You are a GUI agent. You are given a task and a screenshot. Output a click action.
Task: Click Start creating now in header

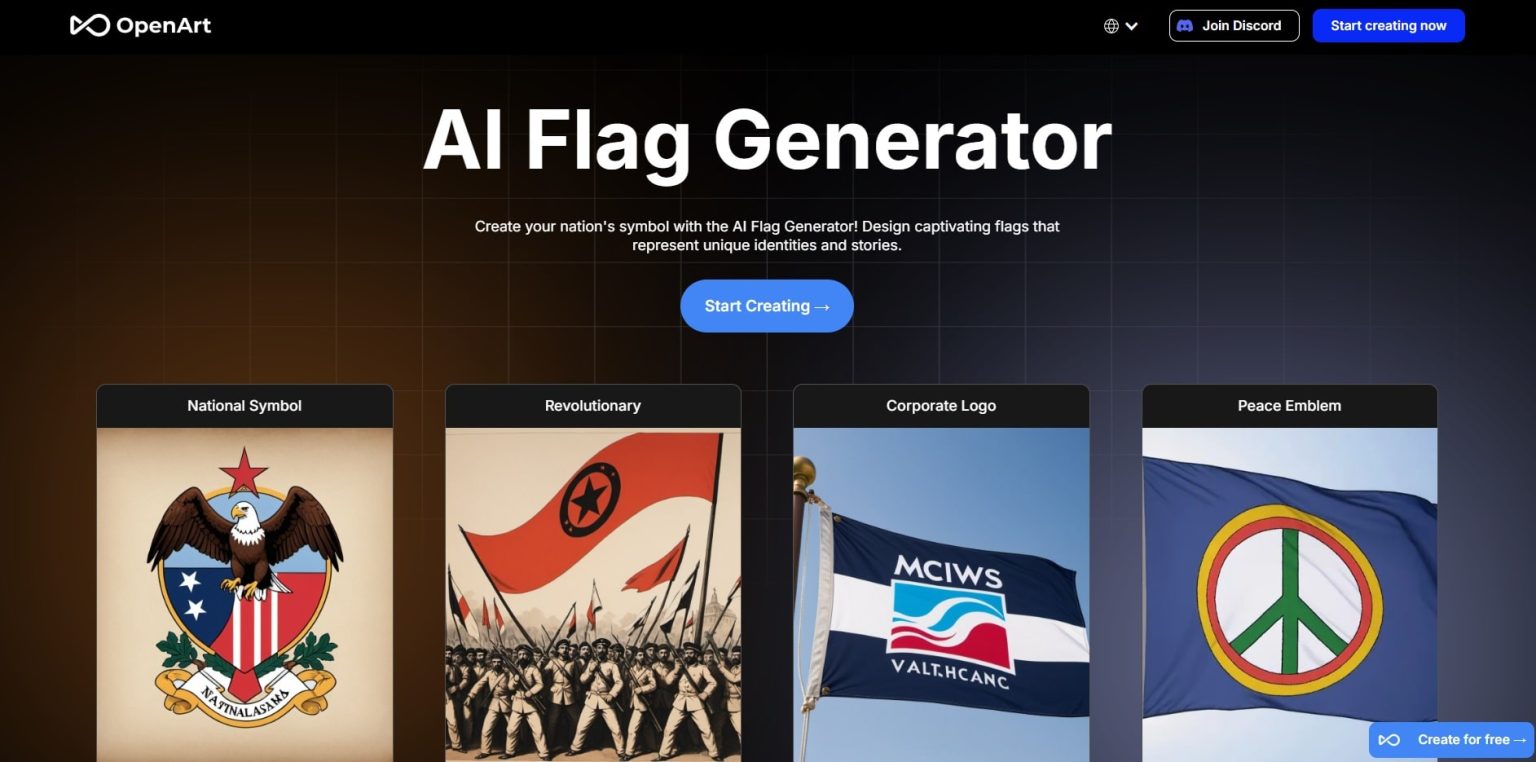click(1388, 26)
